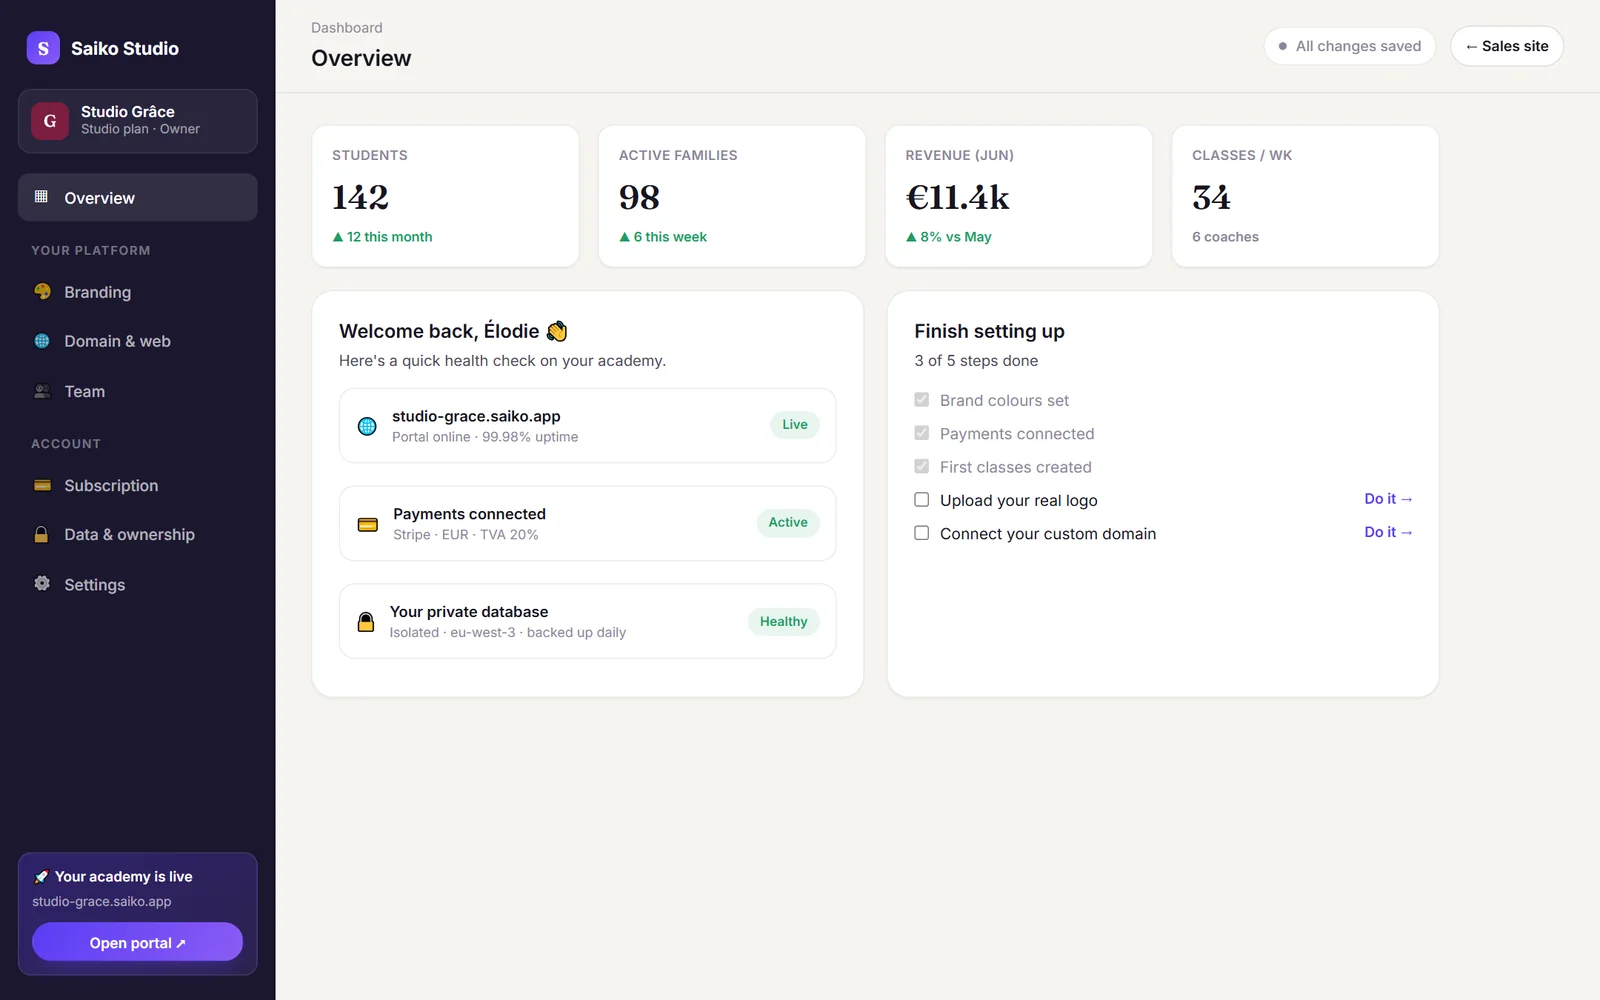
Task: Click the Team people icon
Action: (x=42, y=391)
